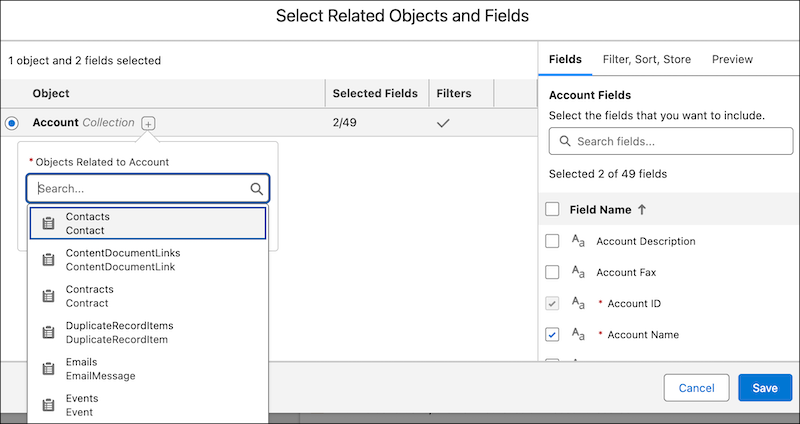800x424 pixels.
Task: Click the text-type icon beside Account Description
Action: [578, 241]
